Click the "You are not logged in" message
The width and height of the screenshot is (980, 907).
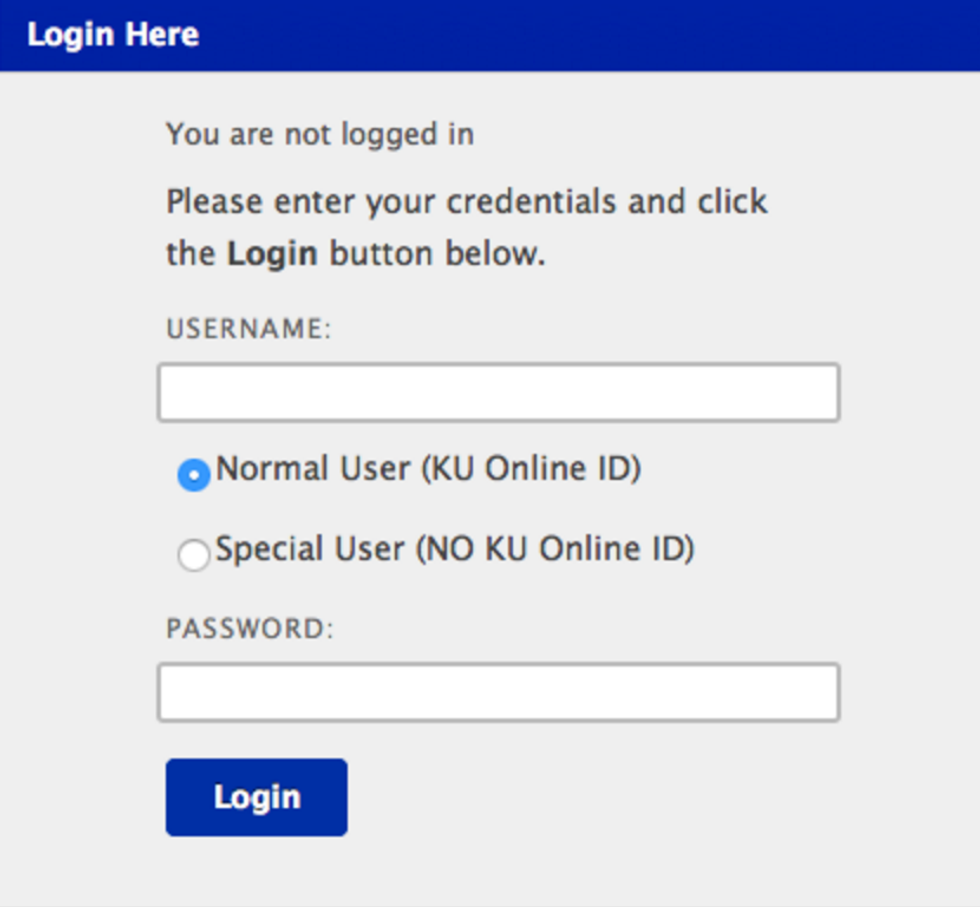[320, 134]
